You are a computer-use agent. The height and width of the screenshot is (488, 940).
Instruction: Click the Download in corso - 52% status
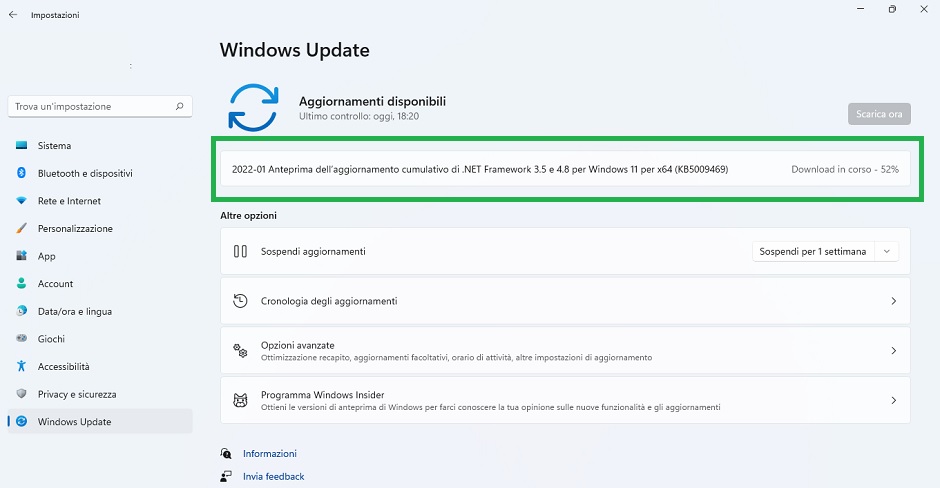[845, 169]
